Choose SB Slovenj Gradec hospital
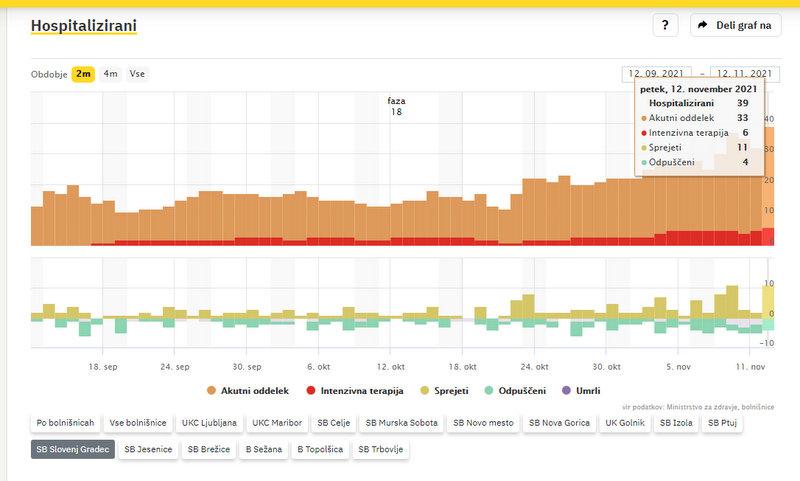Image resolution: width=800 pixels, height=481 pixels. pyautogui.click(x=73, y=450)
